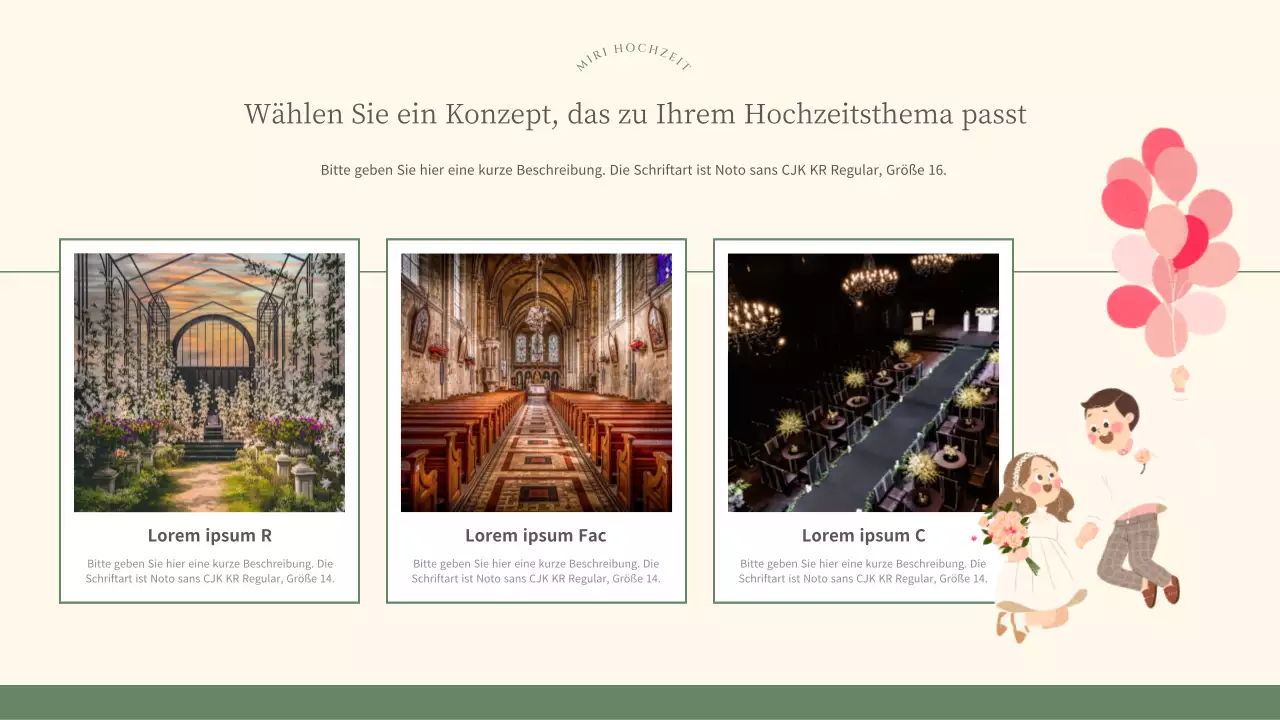Image resolution: width=1280 pixels, height=720 pixels.
Task: Open the Lorem ipsum Fac concept card
Action: [536, 420]
